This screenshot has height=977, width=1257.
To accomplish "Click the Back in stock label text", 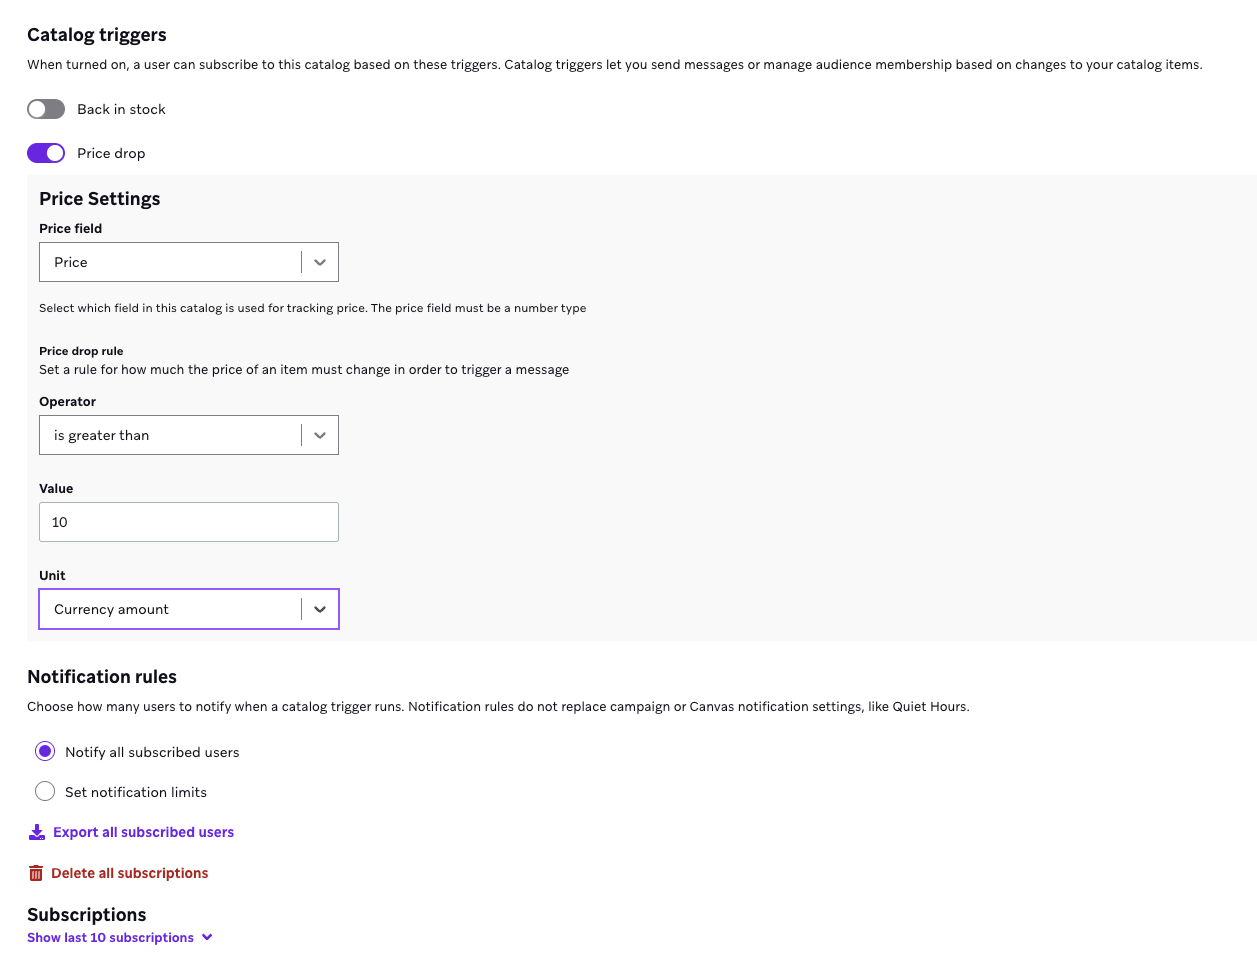I will 121,109.
